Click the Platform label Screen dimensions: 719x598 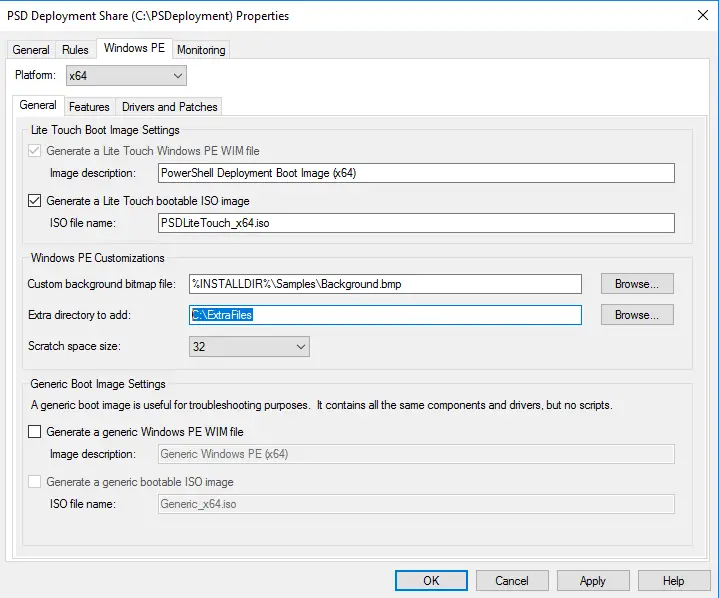[35, 75]
